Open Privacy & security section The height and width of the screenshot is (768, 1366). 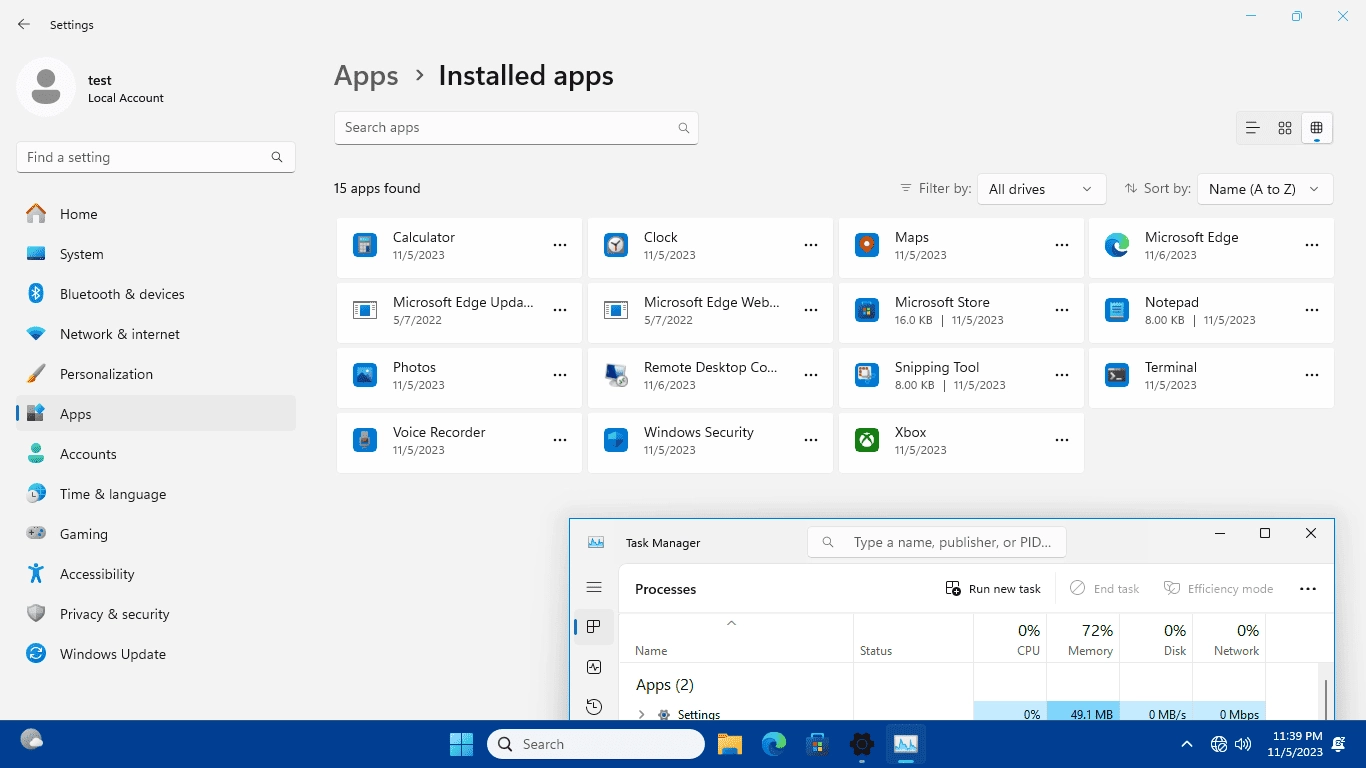point(156,614)
